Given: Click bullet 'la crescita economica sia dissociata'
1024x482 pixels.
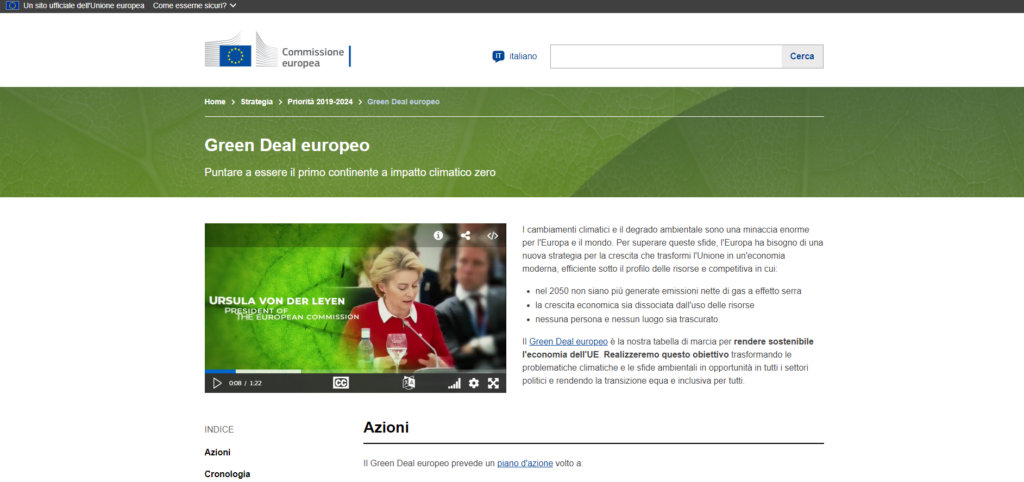Looking at the screenshot, I should (647, 305).
